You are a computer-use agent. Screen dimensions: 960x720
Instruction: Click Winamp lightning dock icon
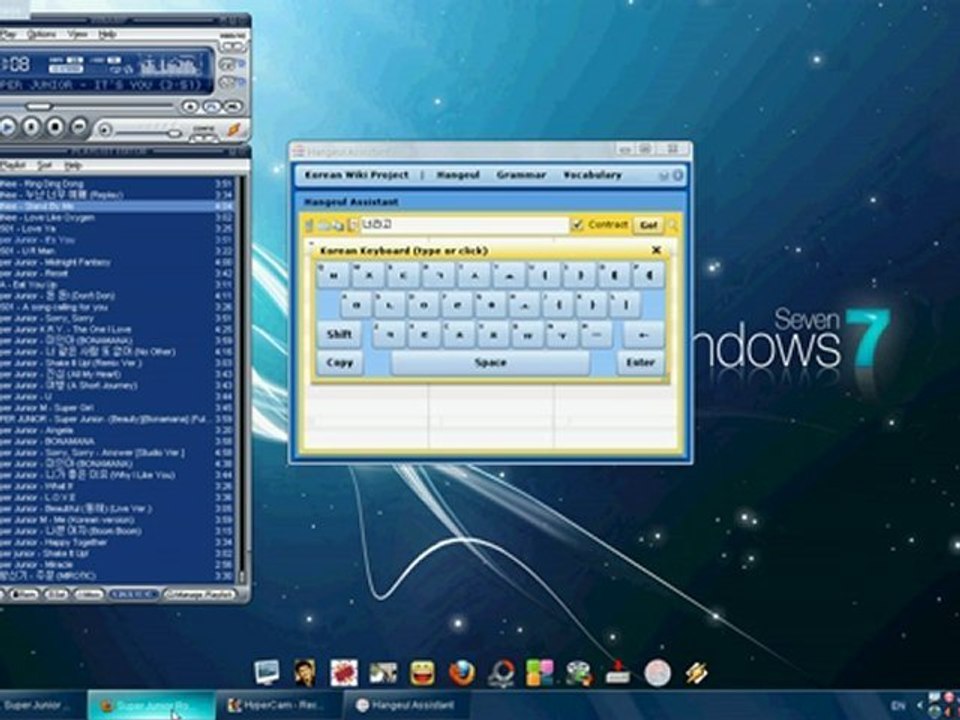(x=696, y=673)
